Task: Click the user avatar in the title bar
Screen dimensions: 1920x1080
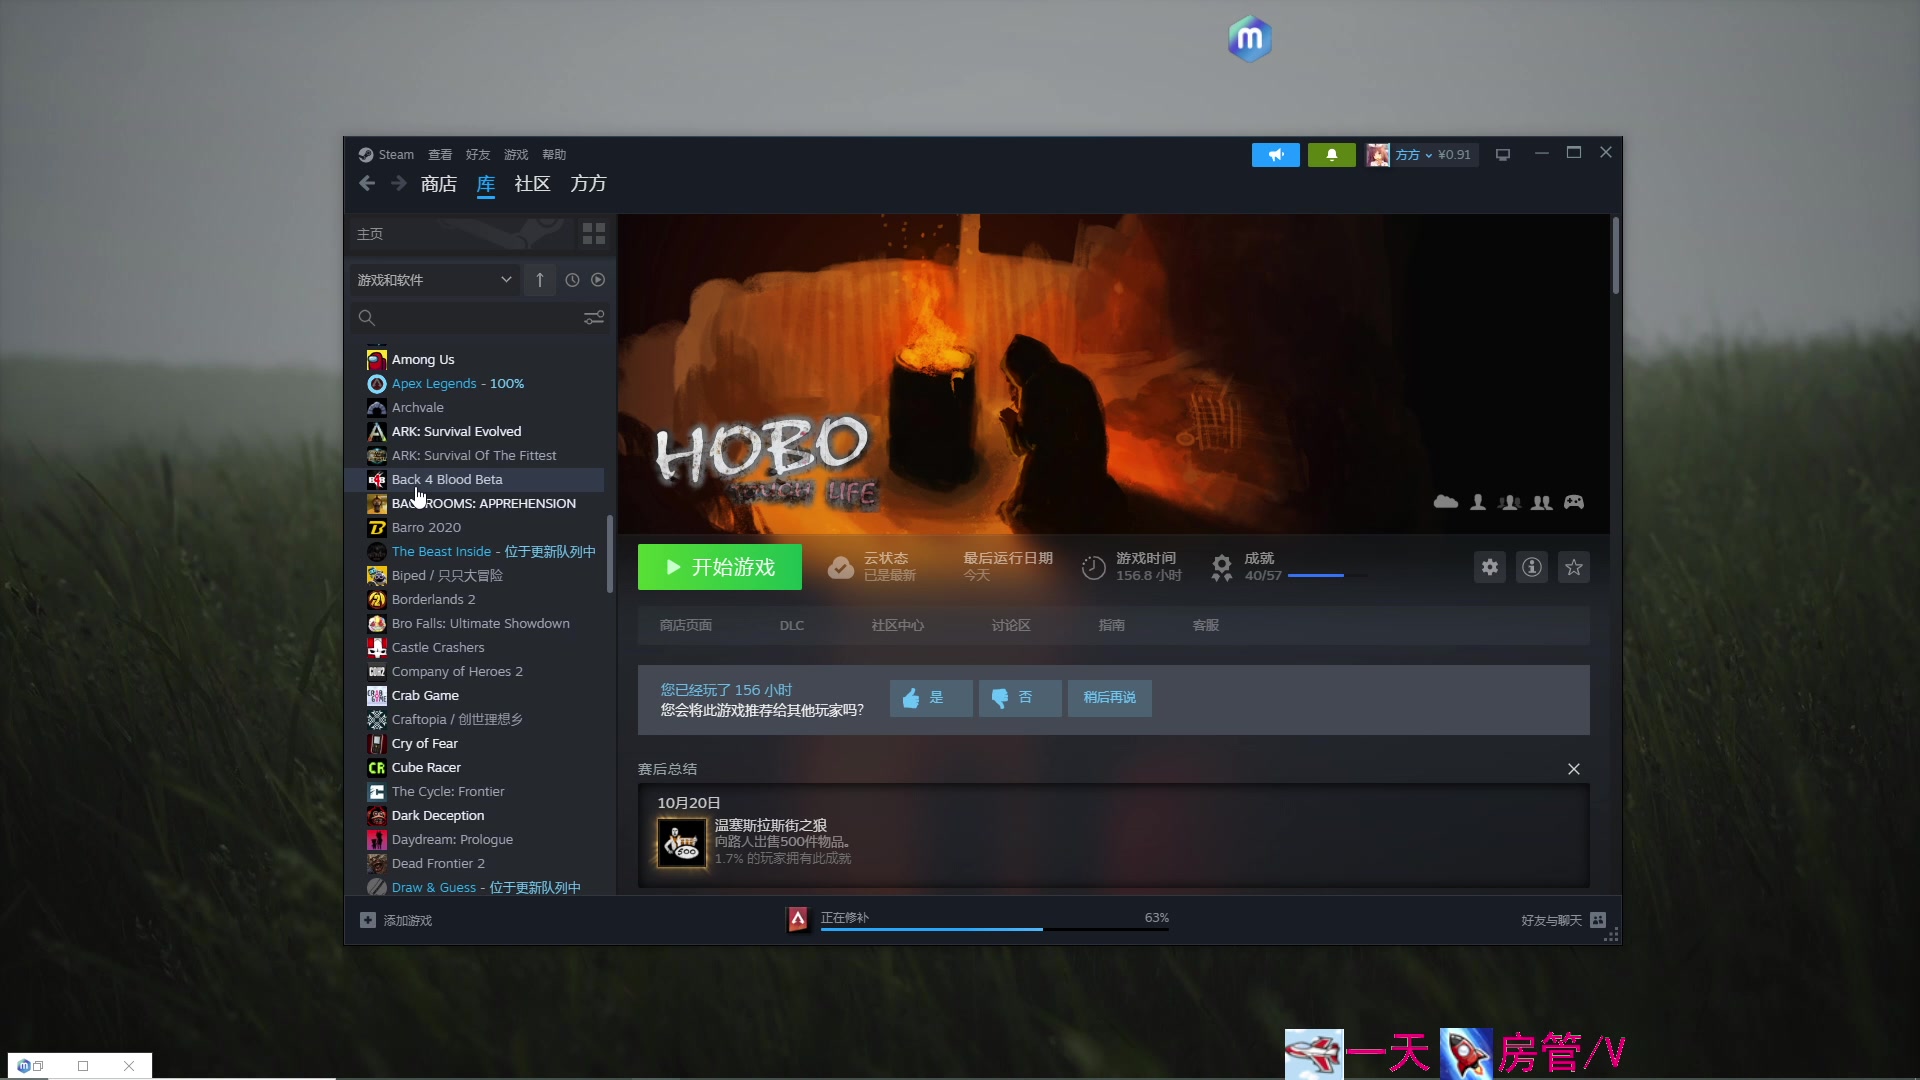Action: click(1378, 155)
